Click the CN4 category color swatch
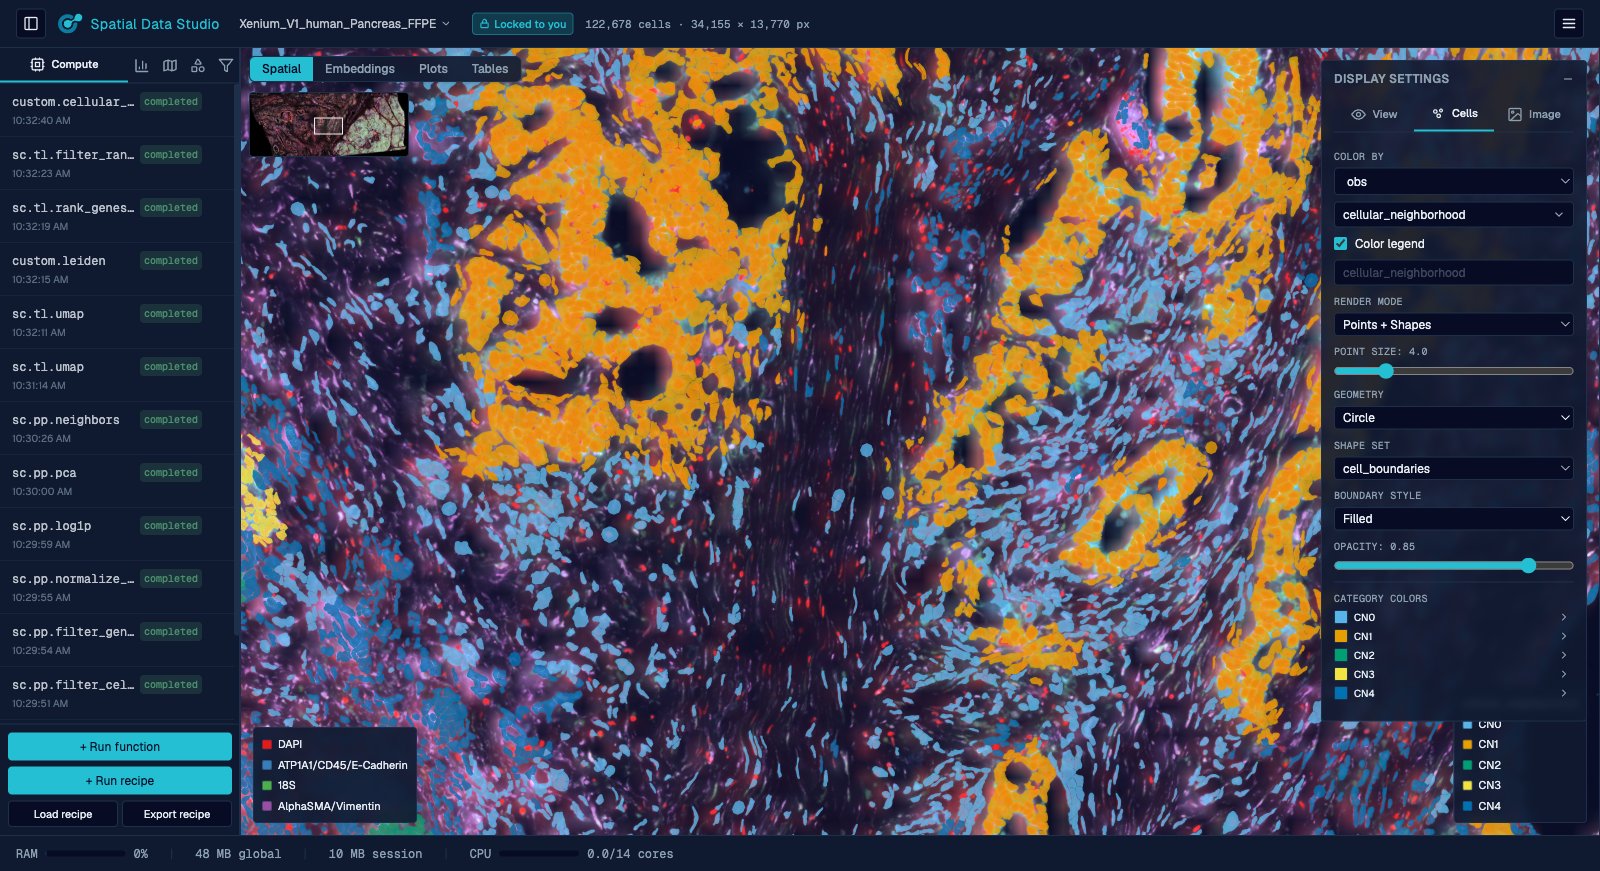 [x=1341, y=693]
